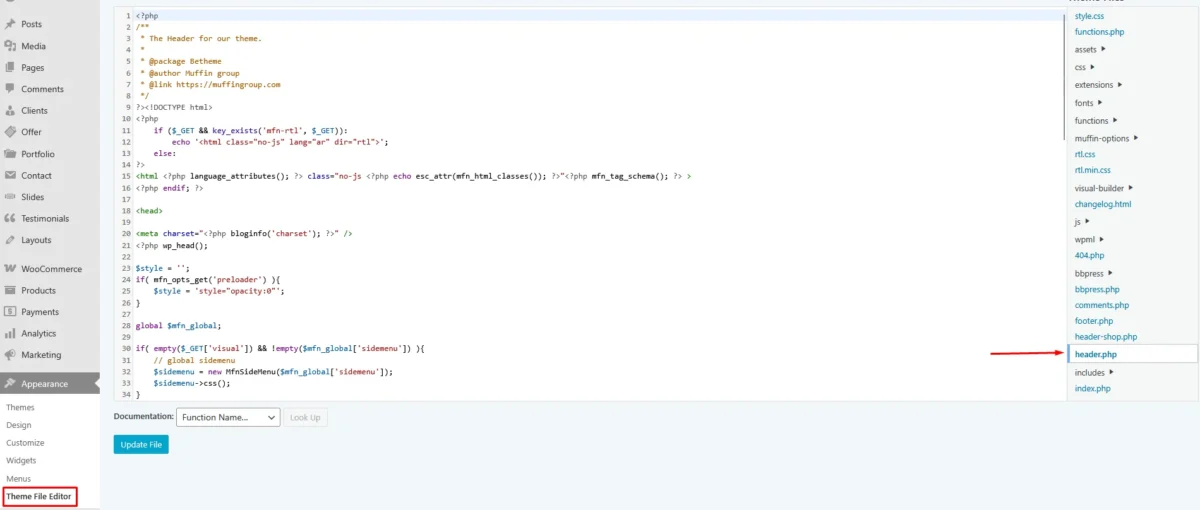Expand the css folder

(1084, 67)
